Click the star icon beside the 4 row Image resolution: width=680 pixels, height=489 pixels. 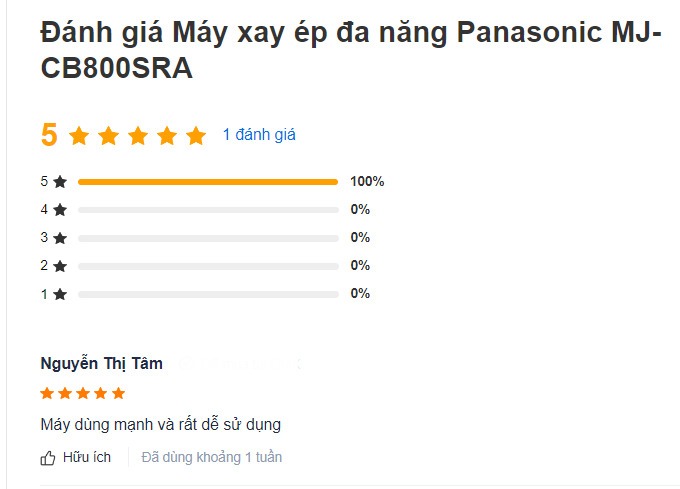60,210
